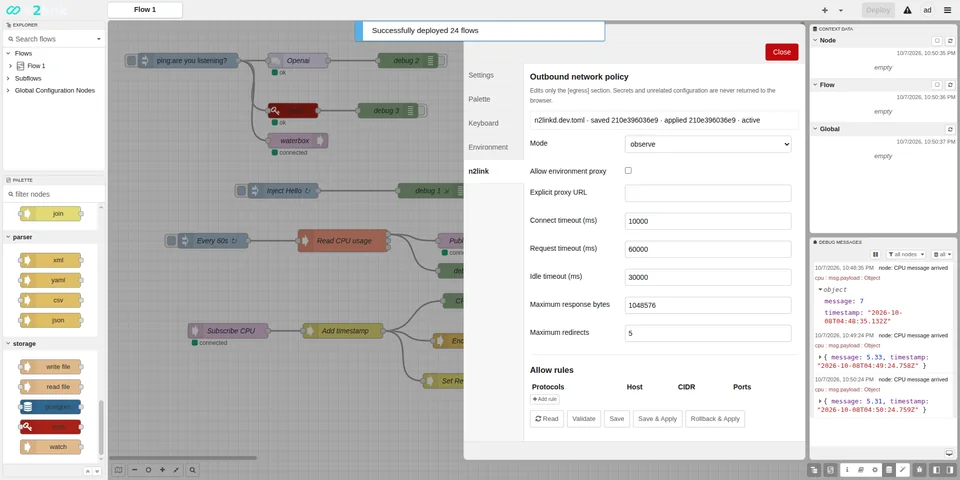960x480 pixels.
Task: Select the json palette node
Action: pyautogui.click(x=51, y=320)
